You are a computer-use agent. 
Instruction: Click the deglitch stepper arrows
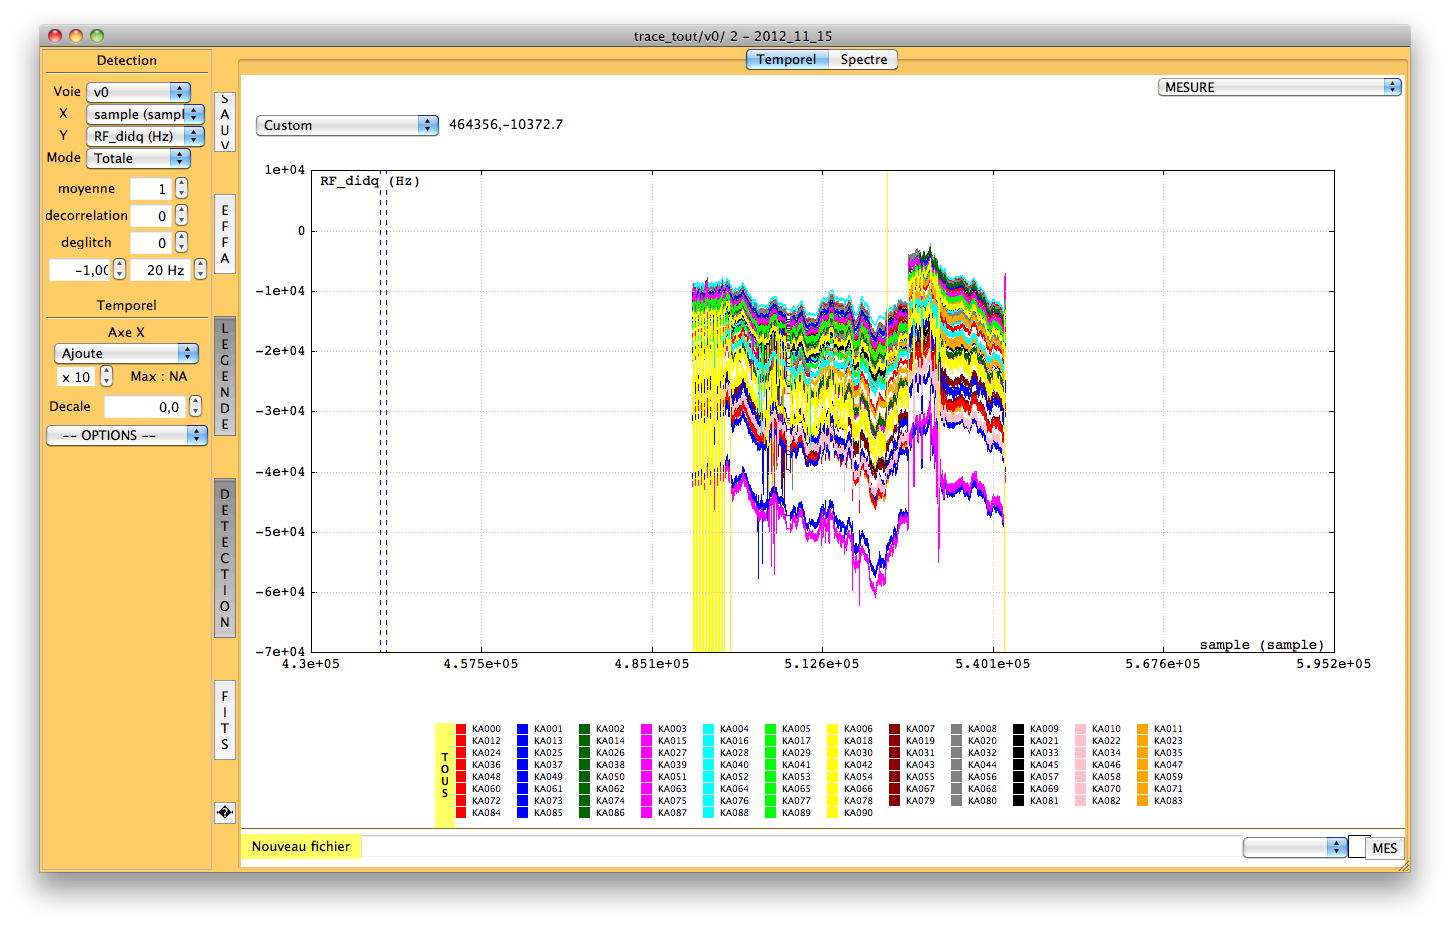(x=181, y=242)
